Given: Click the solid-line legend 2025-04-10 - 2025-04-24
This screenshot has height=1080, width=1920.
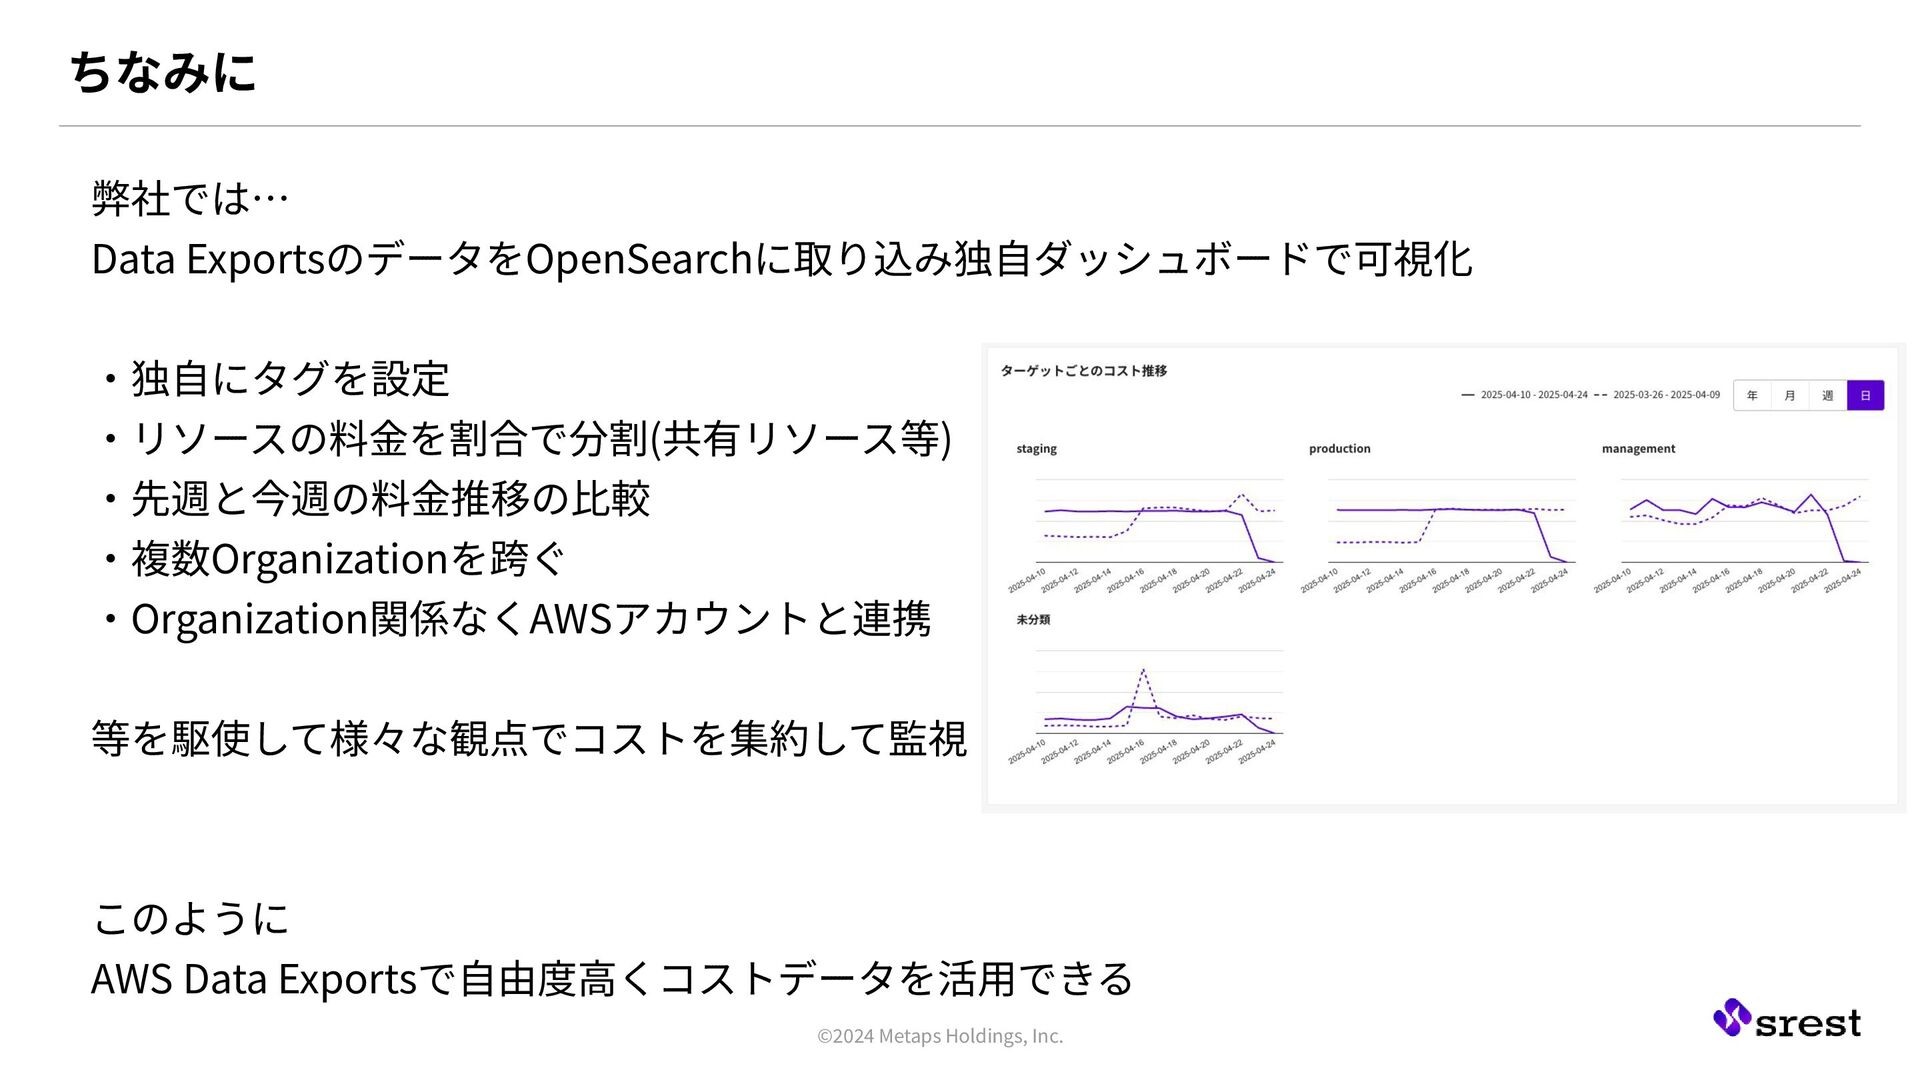Looking at the screenshot, I should coord(1533,395).
